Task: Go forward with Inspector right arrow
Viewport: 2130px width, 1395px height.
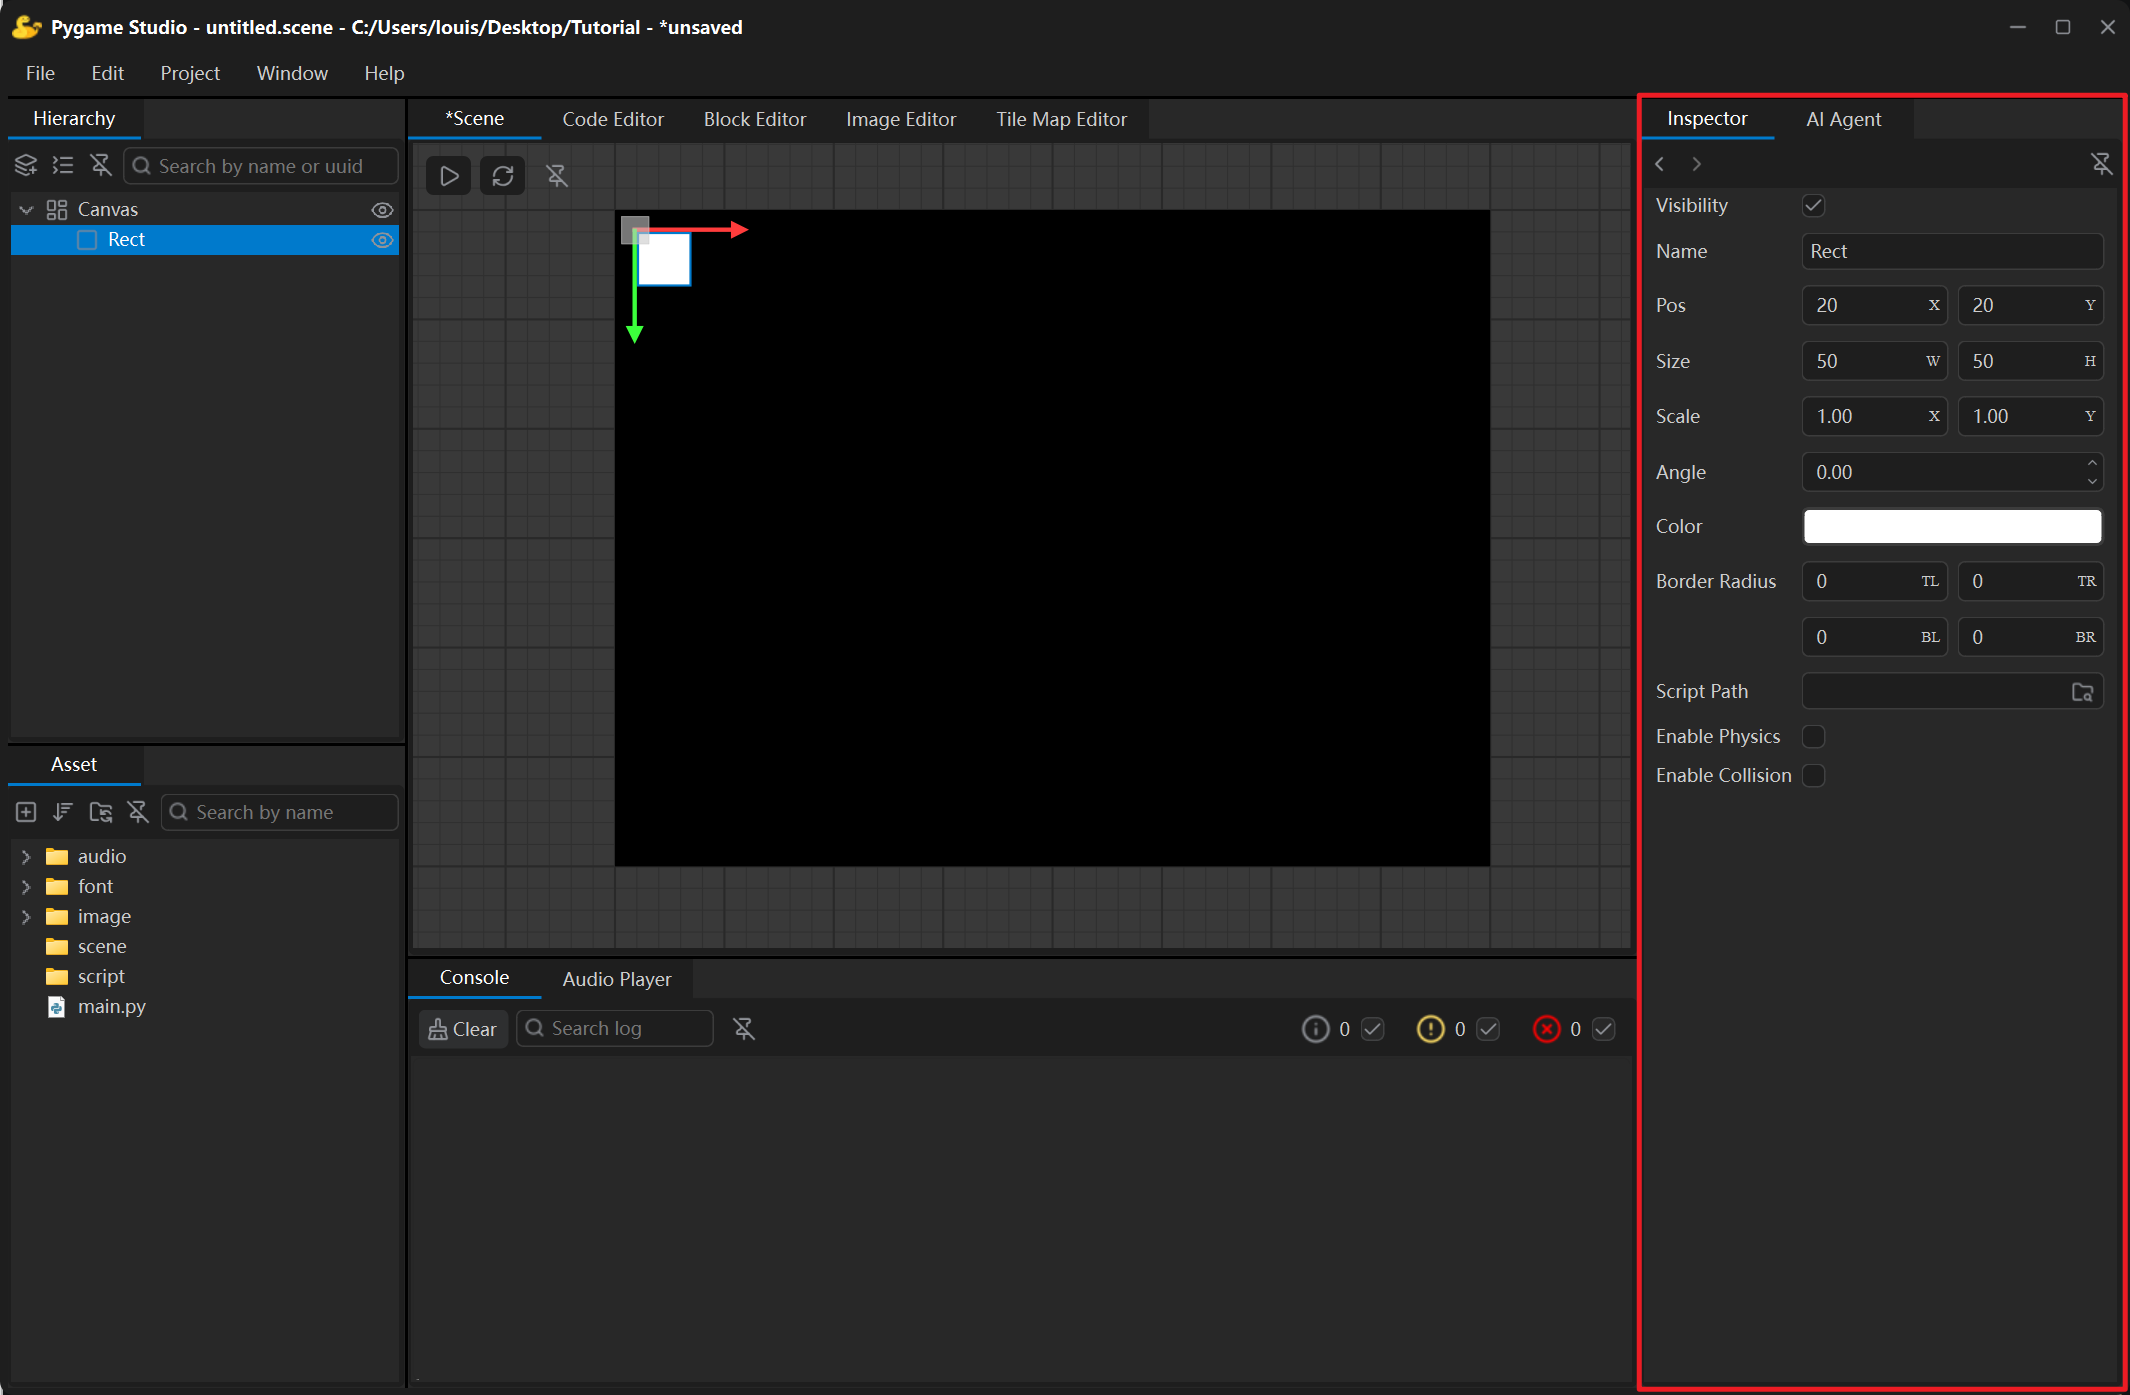Action: coord(1697,163)
